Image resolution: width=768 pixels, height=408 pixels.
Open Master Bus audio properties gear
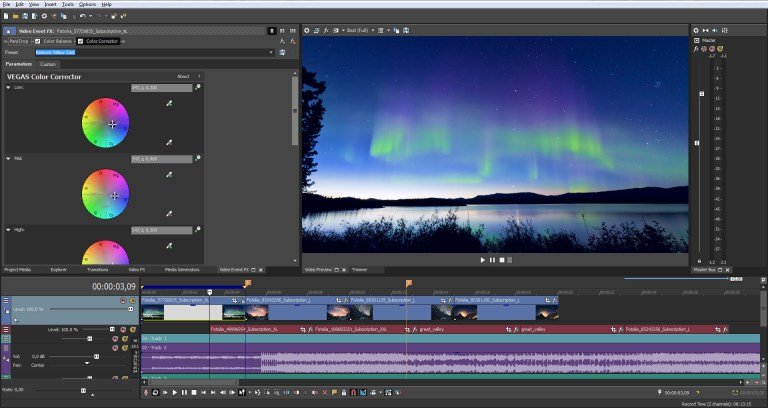696,30
